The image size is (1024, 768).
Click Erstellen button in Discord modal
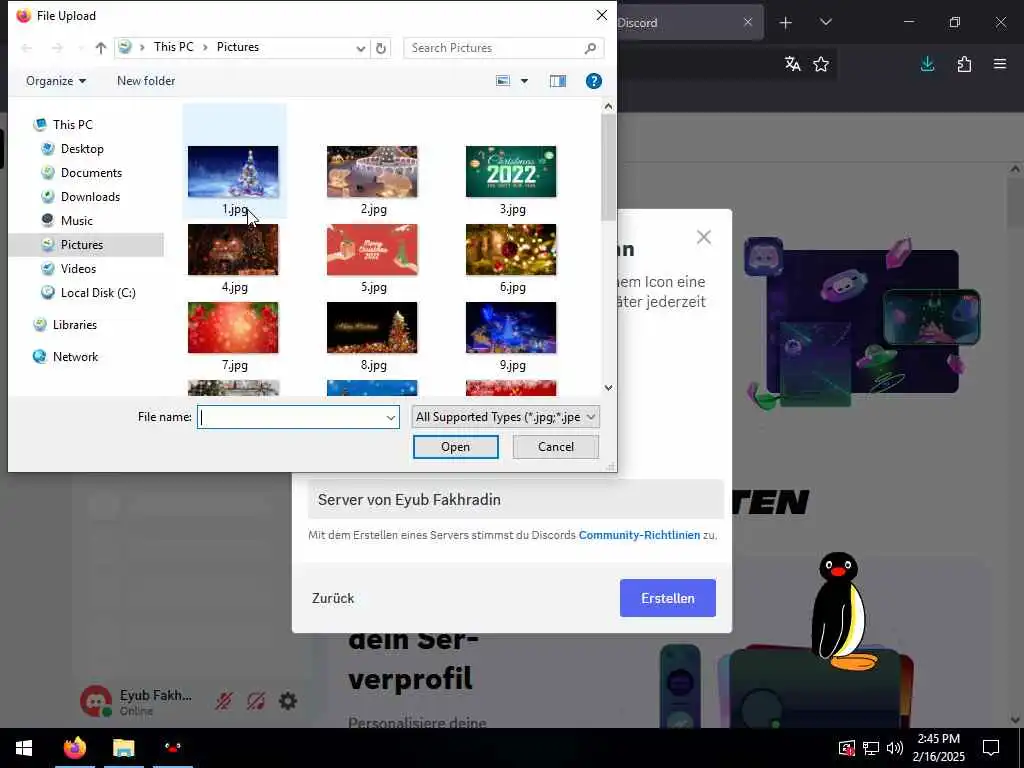coord(667,598)
